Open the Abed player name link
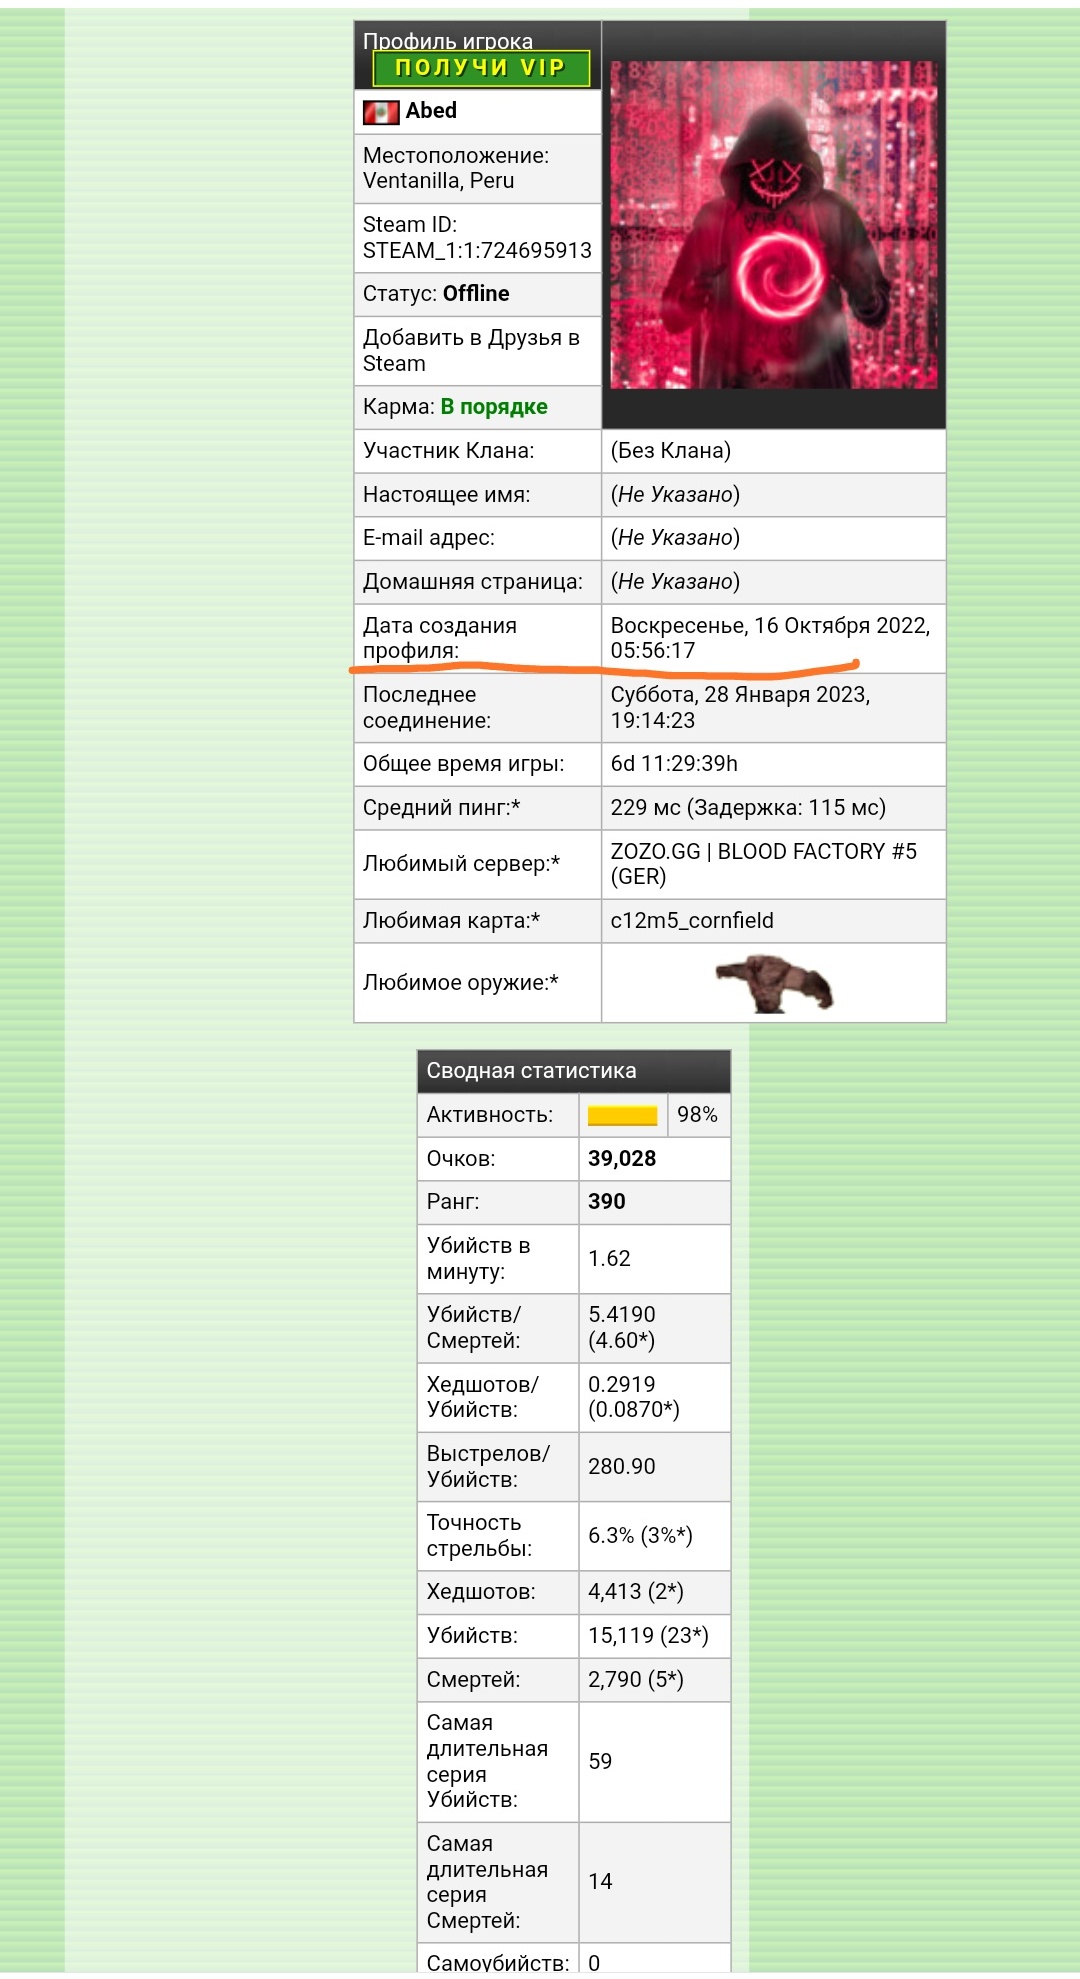Image resolution: width=1080 pixels, height=1979 pixels. pyautogui.click(x=431, y=111)
